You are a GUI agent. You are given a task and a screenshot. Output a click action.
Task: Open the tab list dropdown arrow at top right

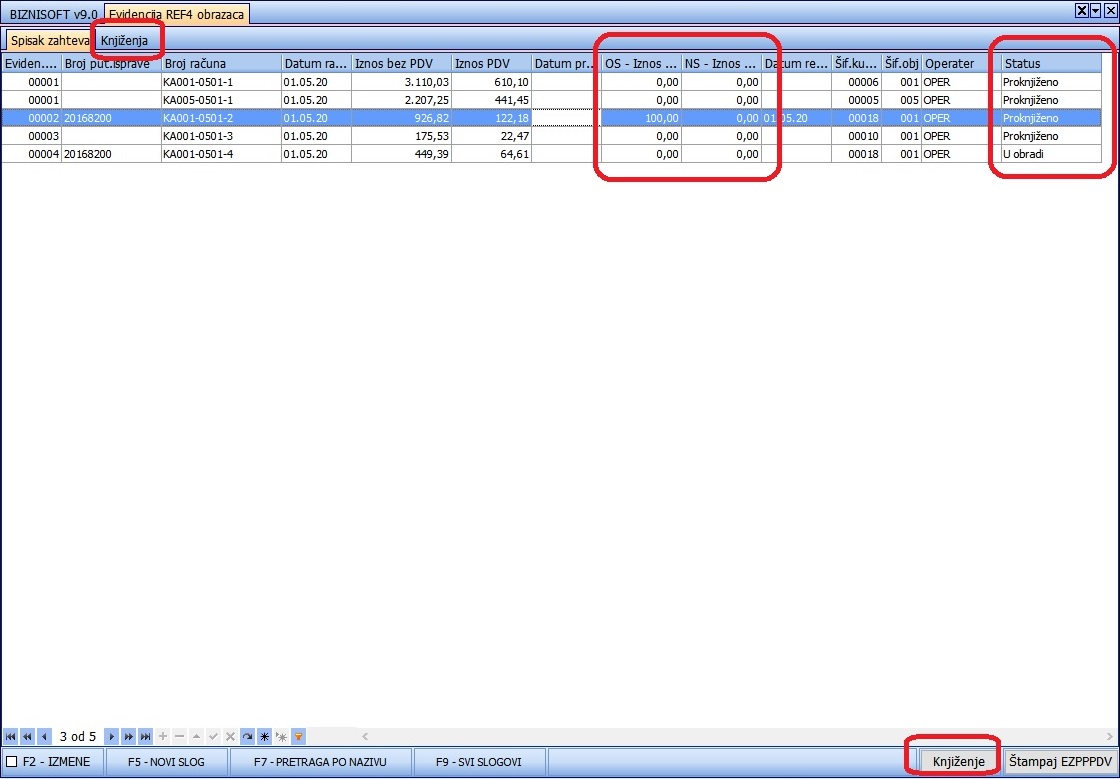pyautogui.click(x=1096, y=10)
